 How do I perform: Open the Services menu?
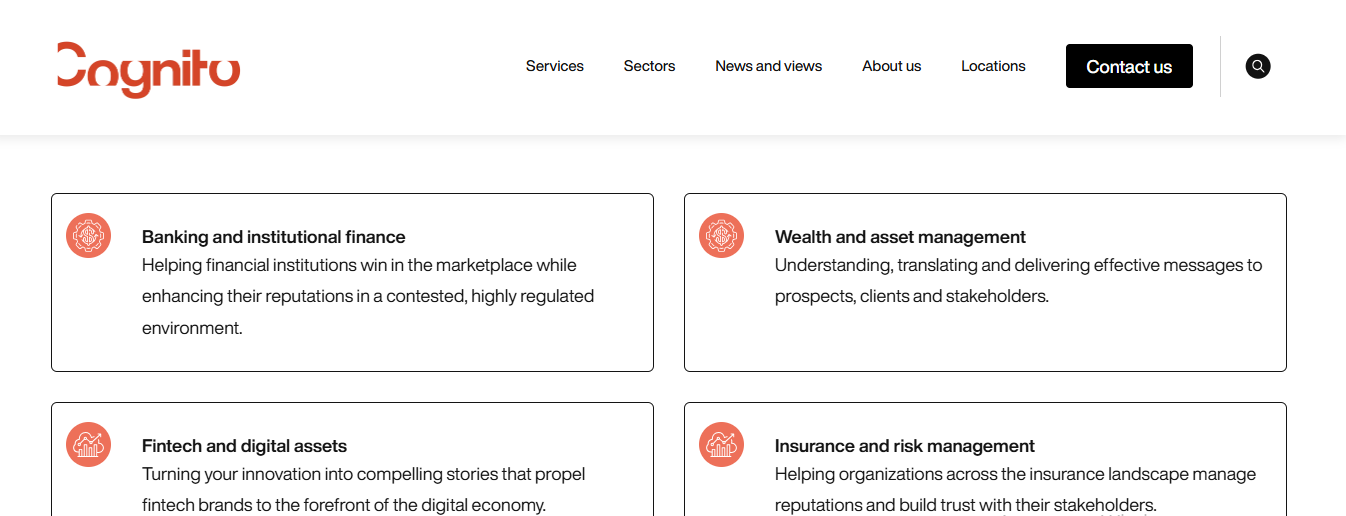tap(555, 66)
